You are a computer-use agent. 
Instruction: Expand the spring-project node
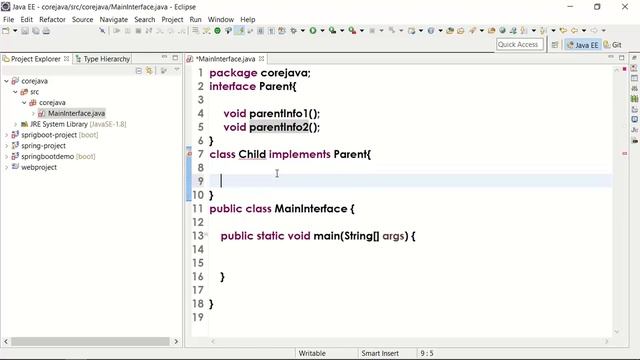[7, 146]
